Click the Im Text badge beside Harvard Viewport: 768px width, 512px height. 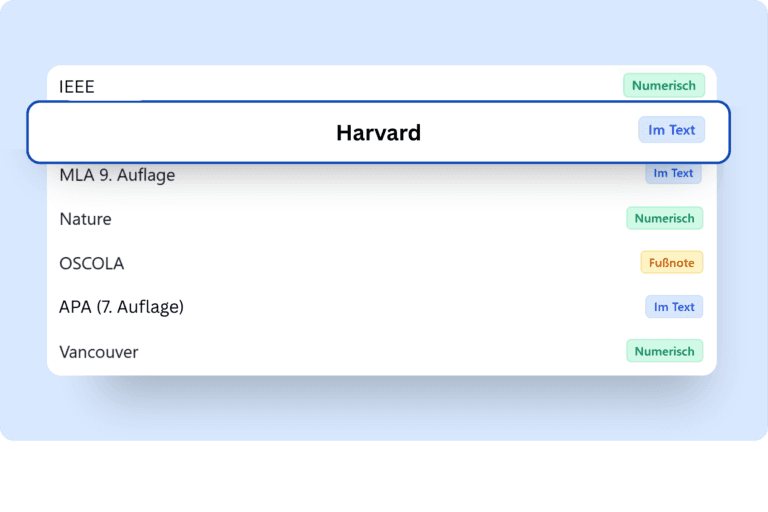pyautogui.click(x=672, y=130)
